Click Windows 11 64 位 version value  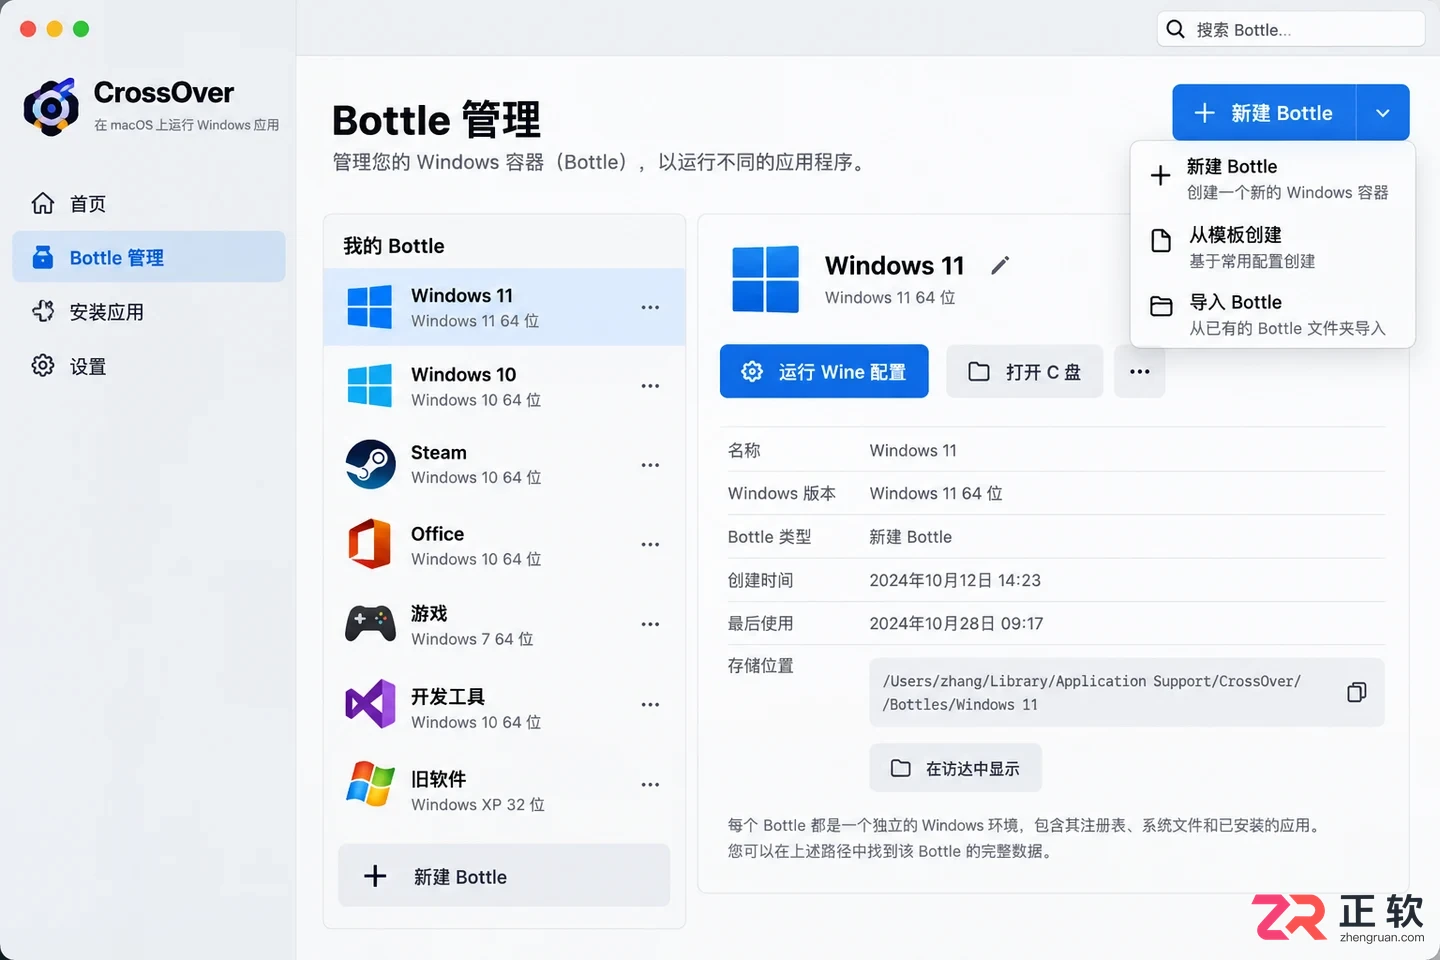936,494
